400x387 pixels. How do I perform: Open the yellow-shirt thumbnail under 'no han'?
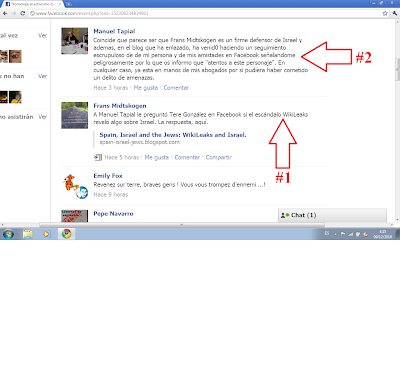pyautogui.click(x=15, y=97)
